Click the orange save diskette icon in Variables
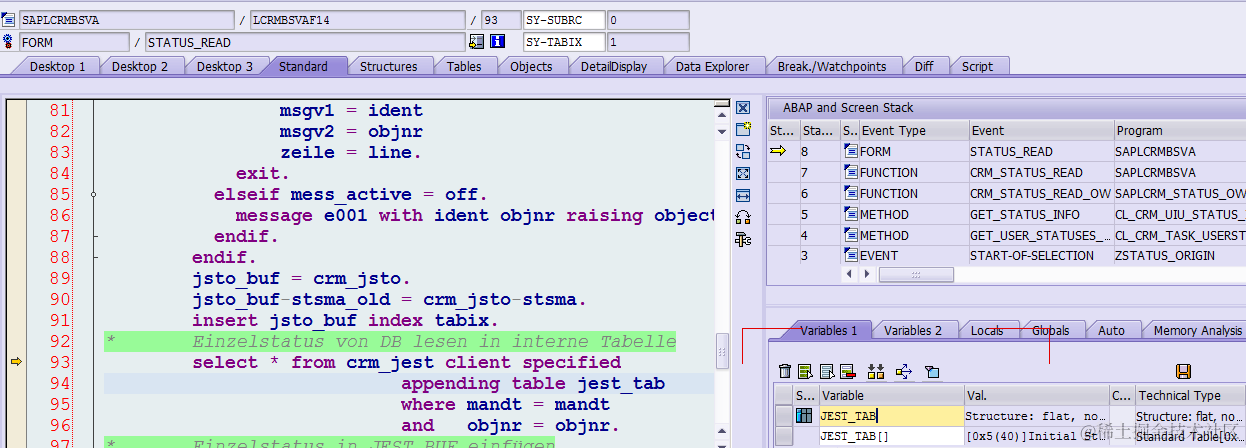The image size is (1246, 448). [1183, 372]
